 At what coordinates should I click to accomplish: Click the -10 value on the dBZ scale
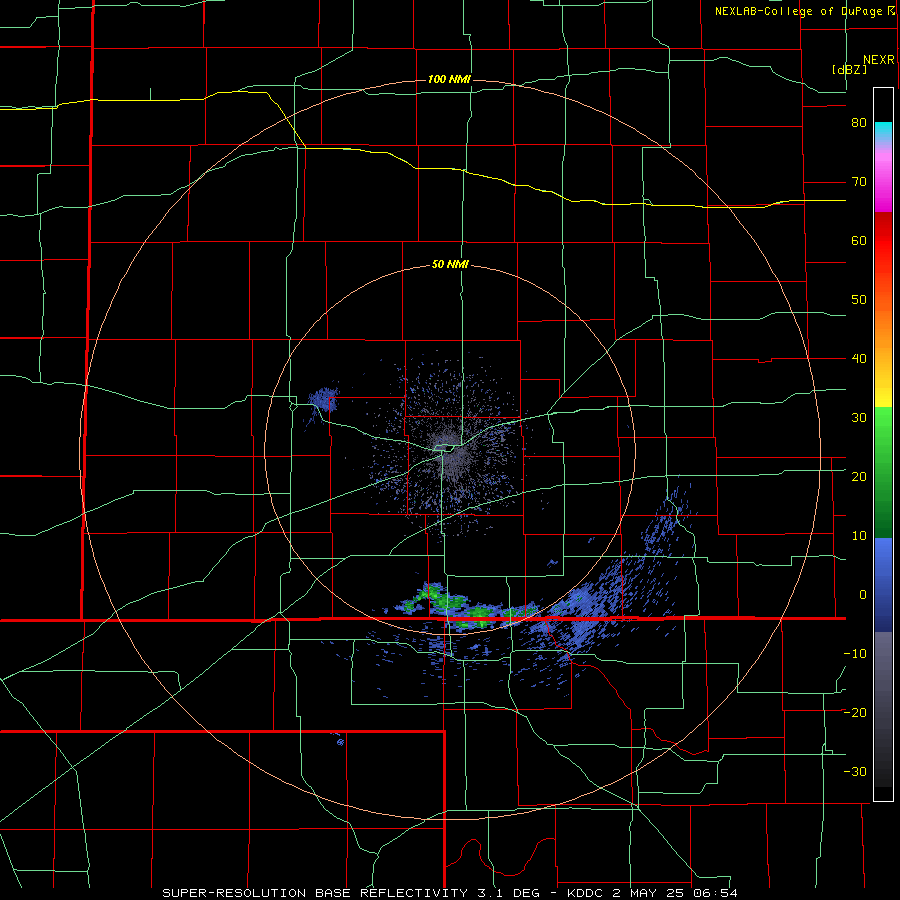[x=855, y=654]
